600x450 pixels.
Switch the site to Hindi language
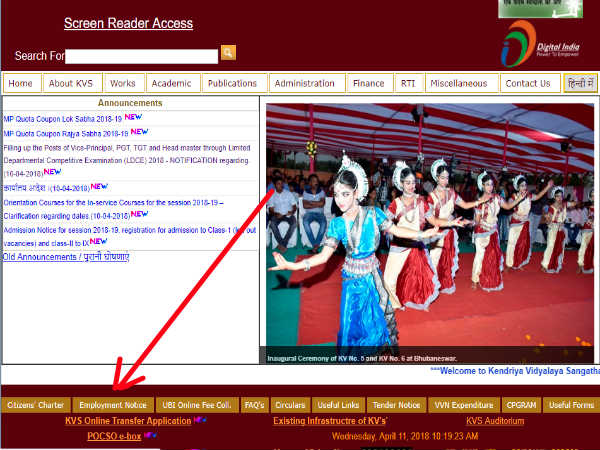[580, 83]
